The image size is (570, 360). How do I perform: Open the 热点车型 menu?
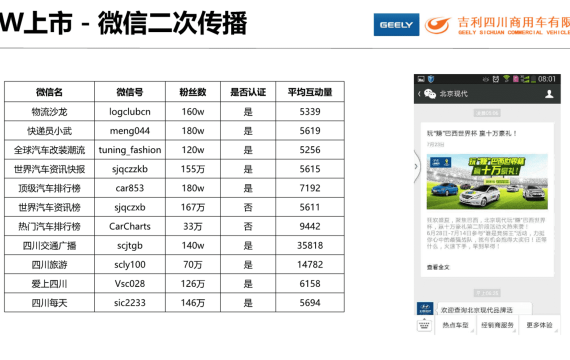pos(455,325)
